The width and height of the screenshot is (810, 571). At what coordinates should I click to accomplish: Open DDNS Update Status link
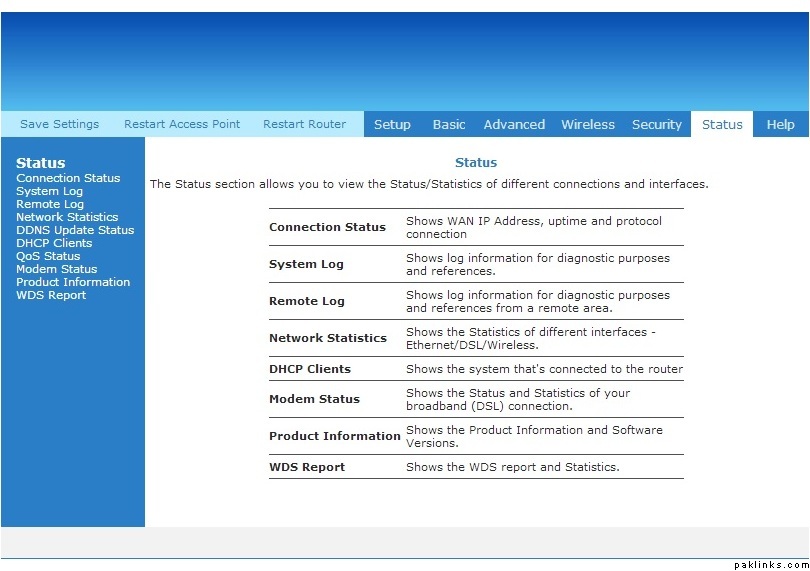(75, 230)
